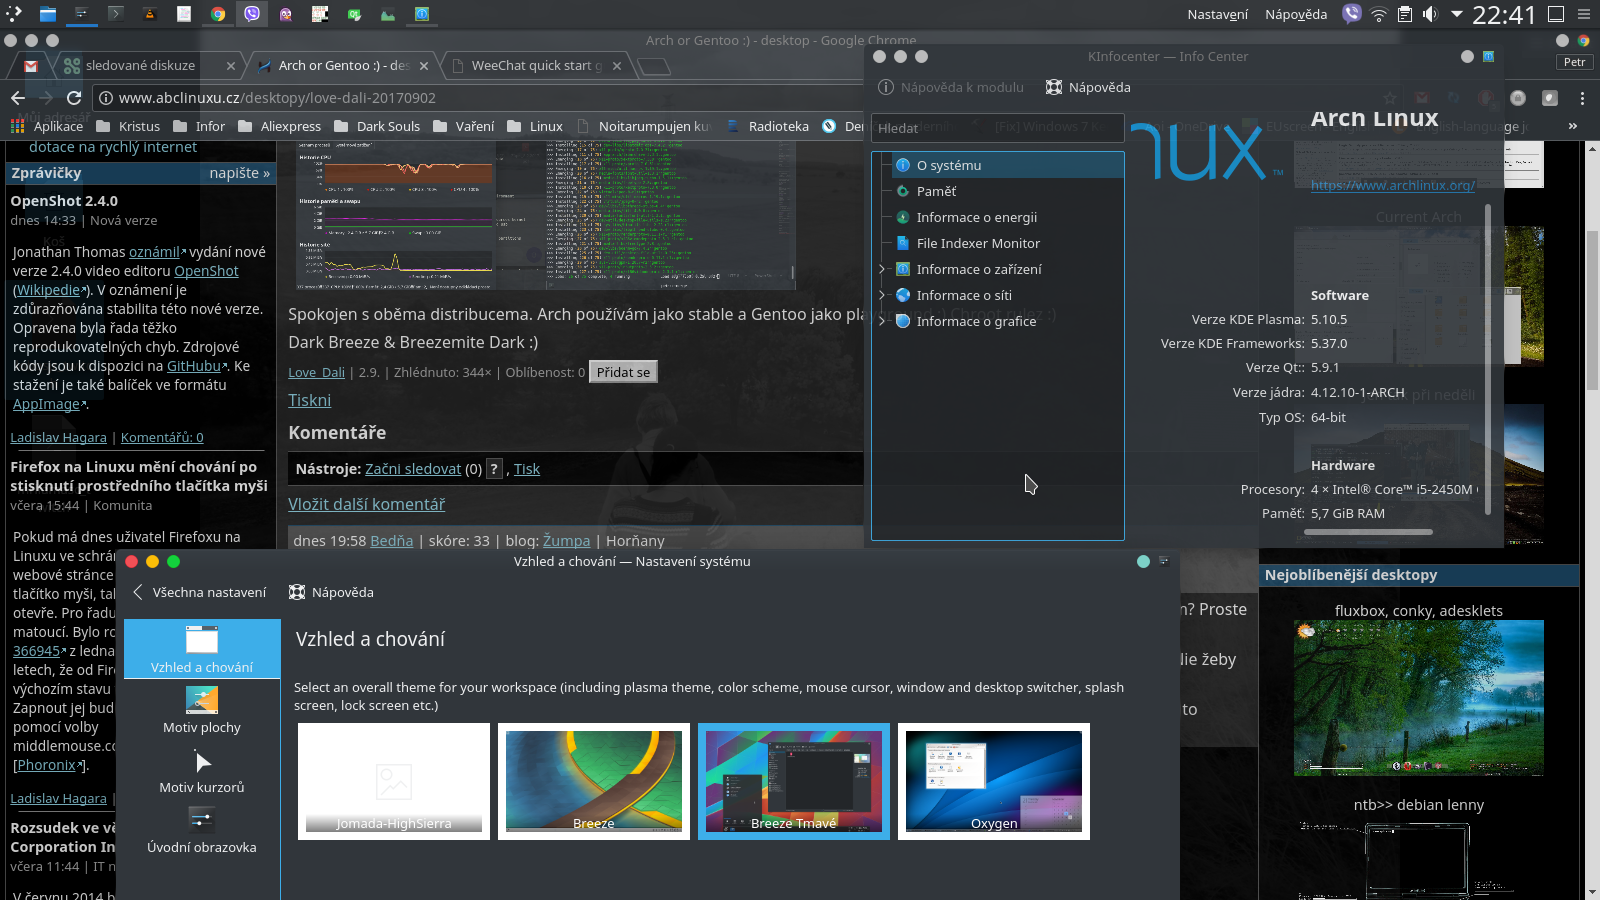The width and height of the screenshot is (1600, 900).
Task: Expand Informace o síti tree node
Action: pyautogui.click(x=882, y=295)
